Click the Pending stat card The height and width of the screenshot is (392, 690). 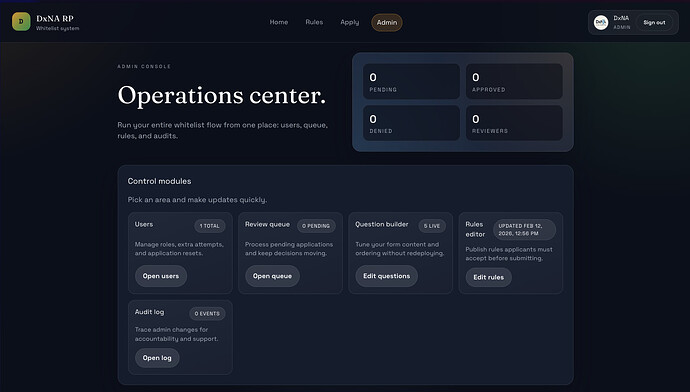(411, 81)
